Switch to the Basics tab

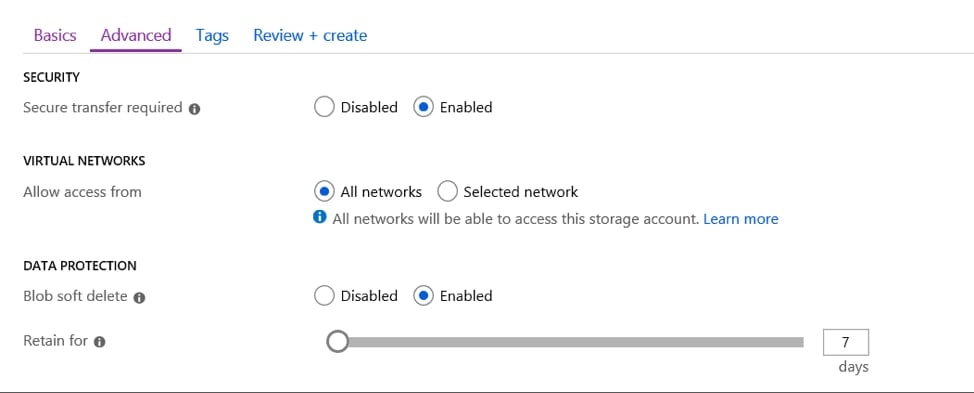pos(55,35)
